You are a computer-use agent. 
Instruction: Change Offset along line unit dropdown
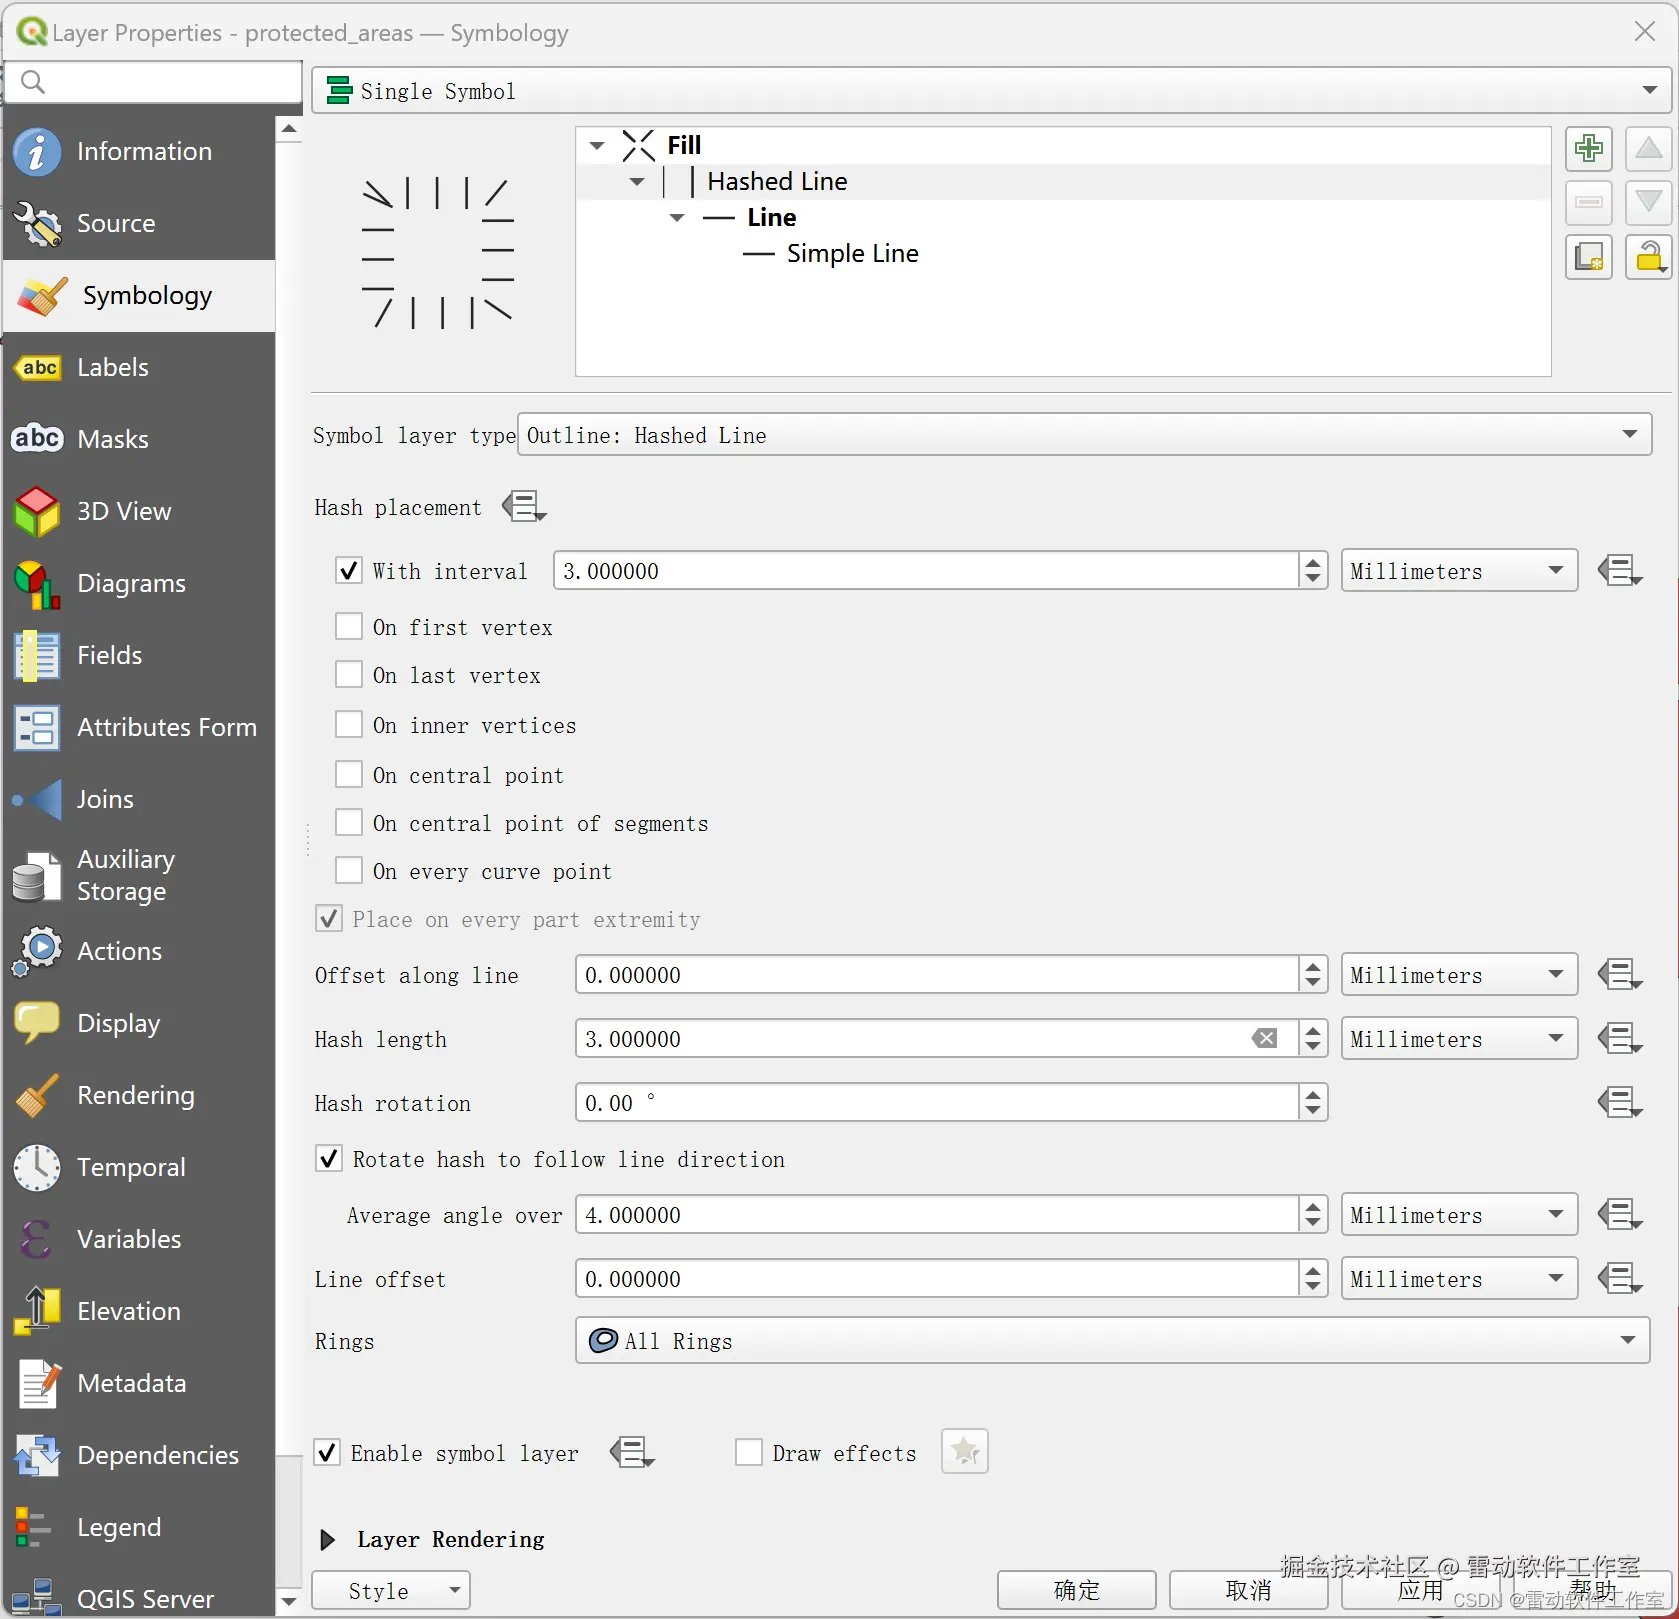[1459, 975]
